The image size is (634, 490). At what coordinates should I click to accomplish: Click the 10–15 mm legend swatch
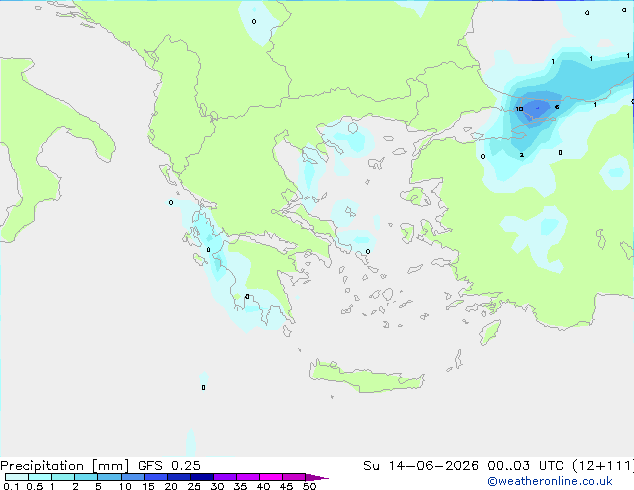132,477
